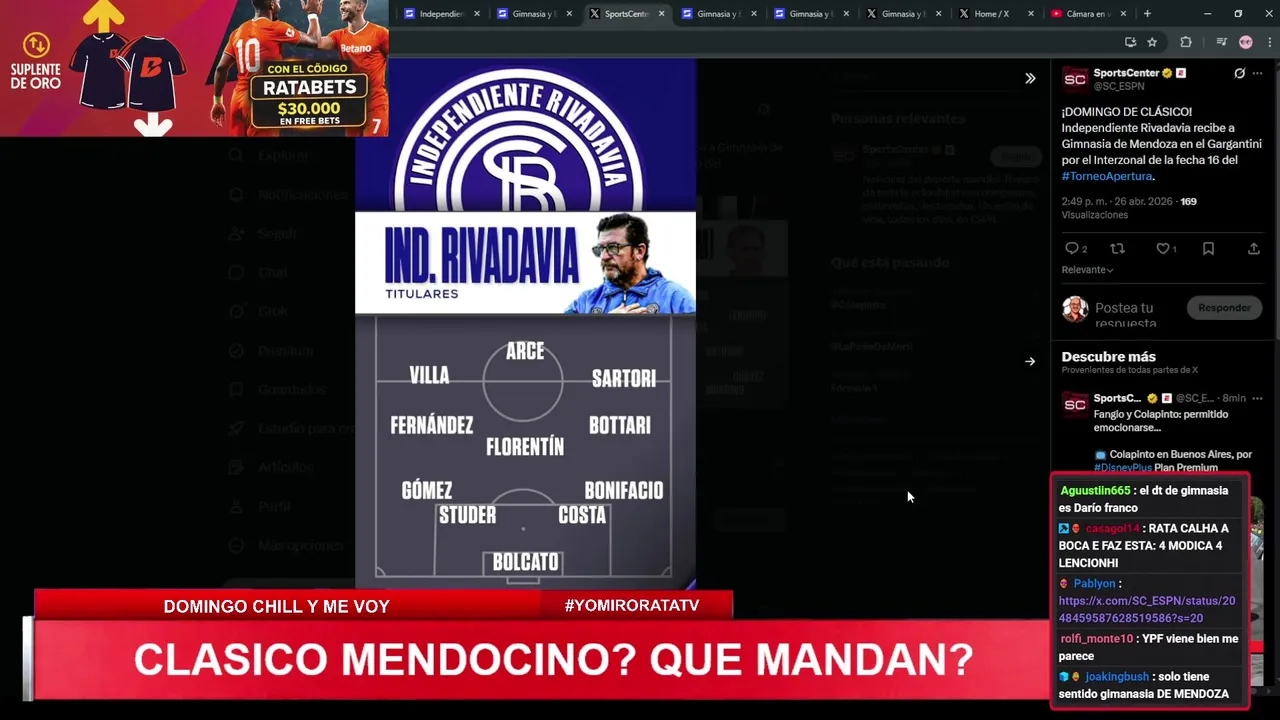Open the browser media control icon

click(1221, 42)
